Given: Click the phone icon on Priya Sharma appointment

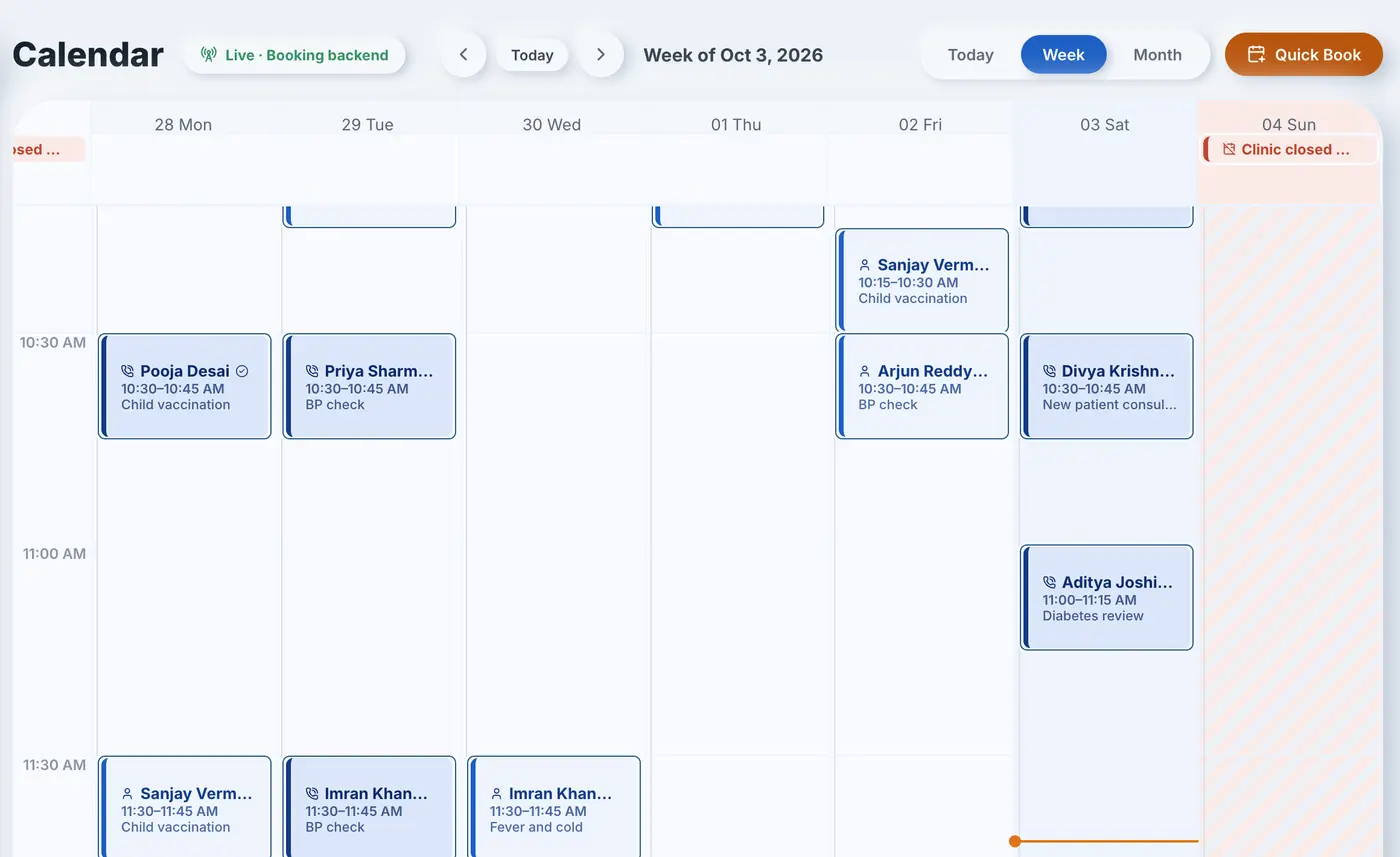Looking at the screenshot, I should [x=311, y=371].
